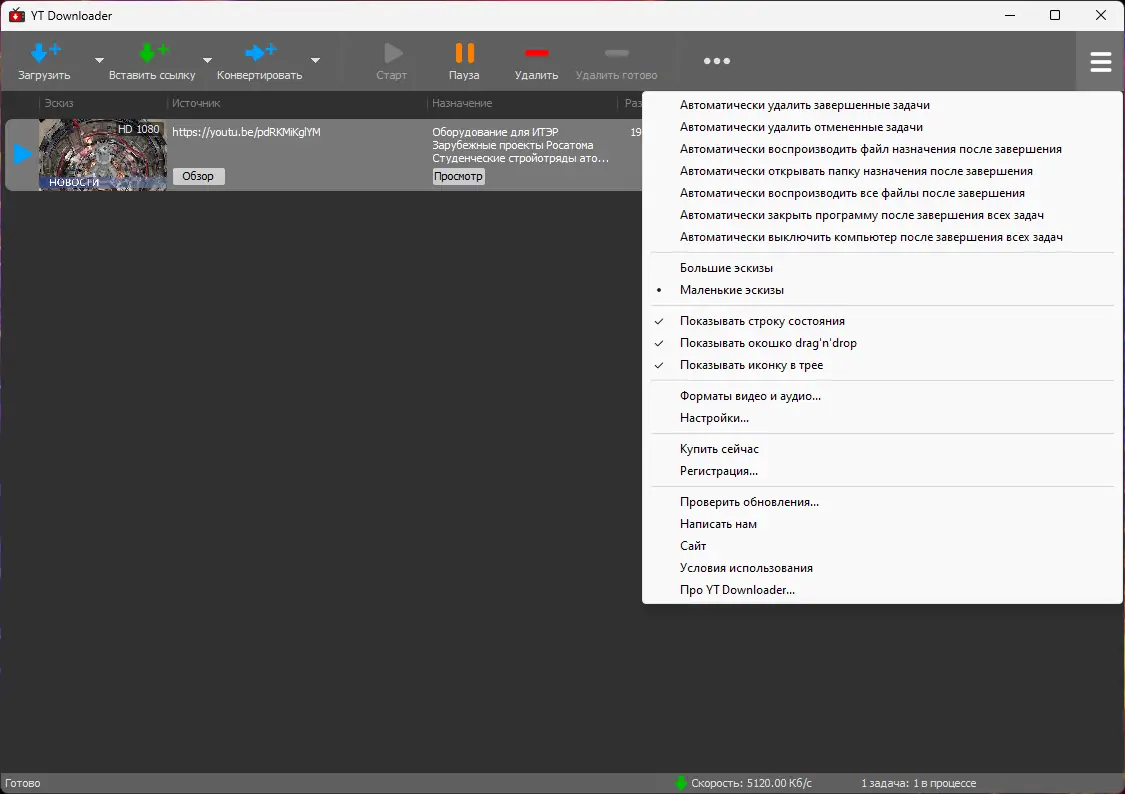This screenshot has width=1125, height=794.
Task: Click status text 1 задача: 1 в процессе
Action: click(918, 783)
